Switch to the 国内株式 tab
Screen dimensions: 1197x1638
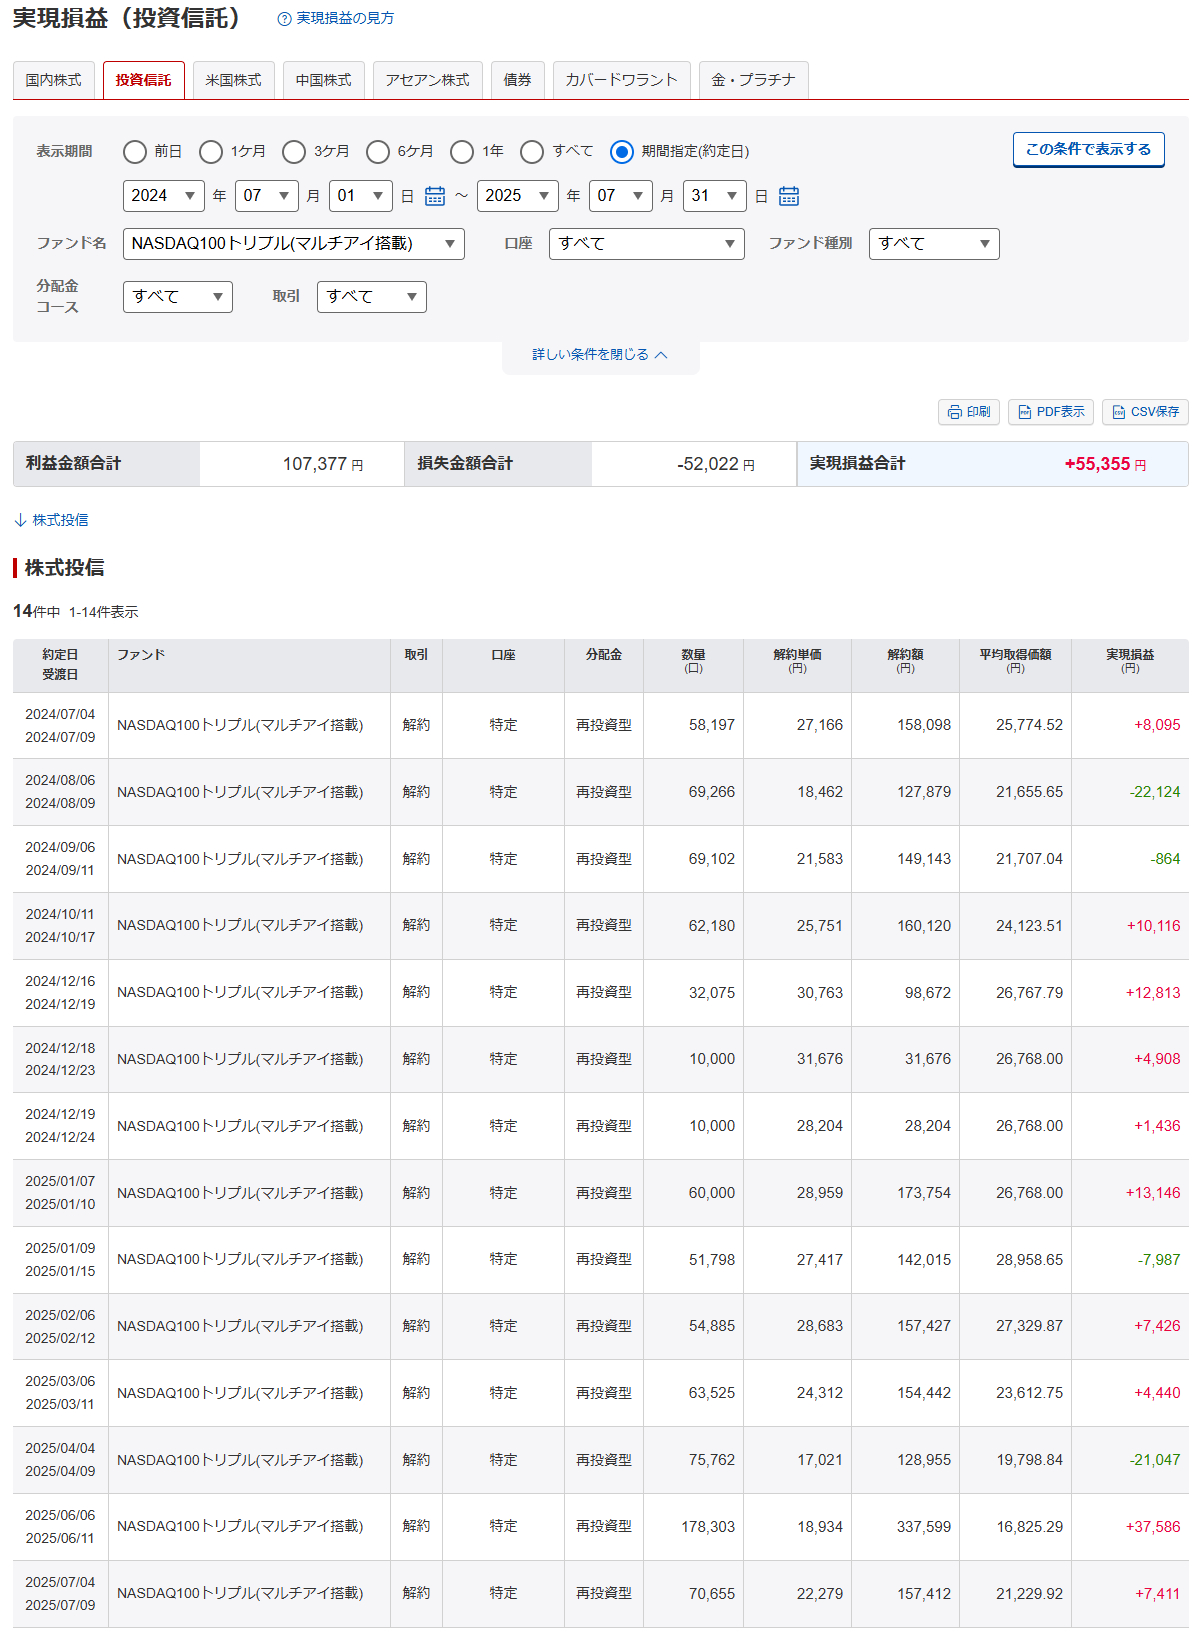point(54,80)
